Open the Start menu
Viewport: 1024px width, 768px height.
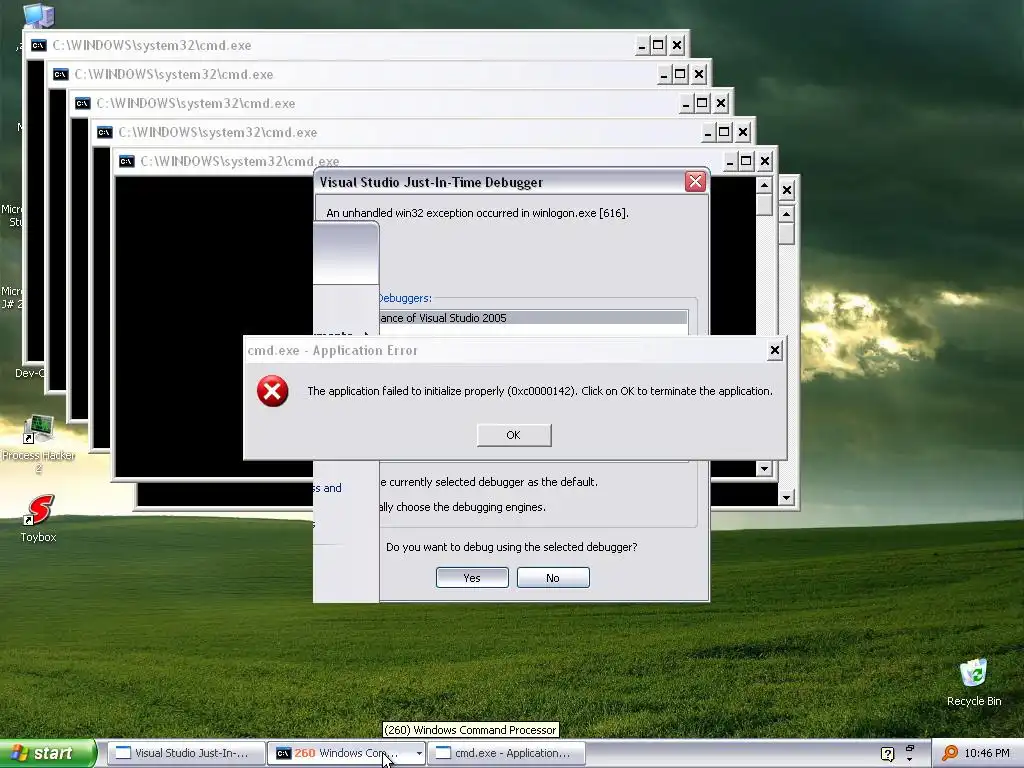pos(48,753)
